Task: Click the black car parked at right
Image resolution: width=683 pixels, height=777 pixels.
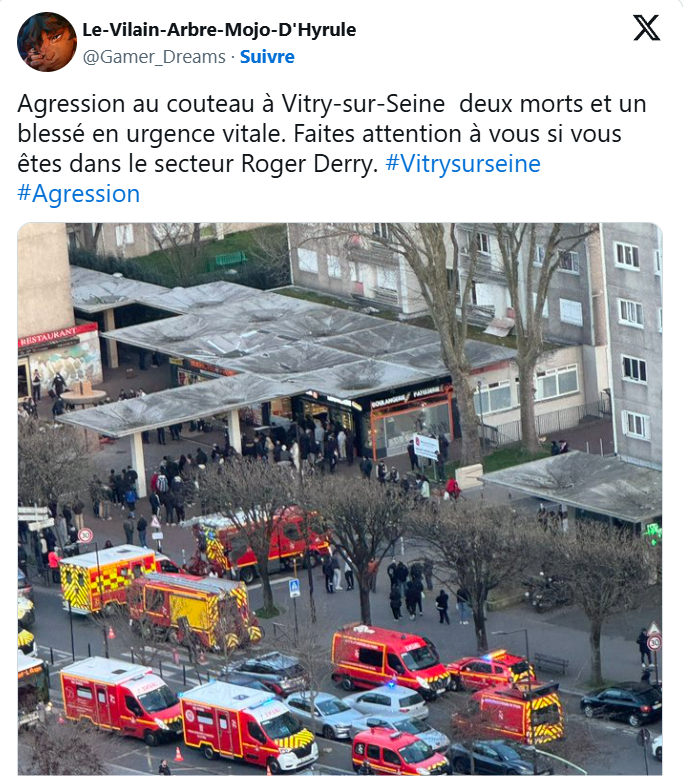Action: (621, 702)
